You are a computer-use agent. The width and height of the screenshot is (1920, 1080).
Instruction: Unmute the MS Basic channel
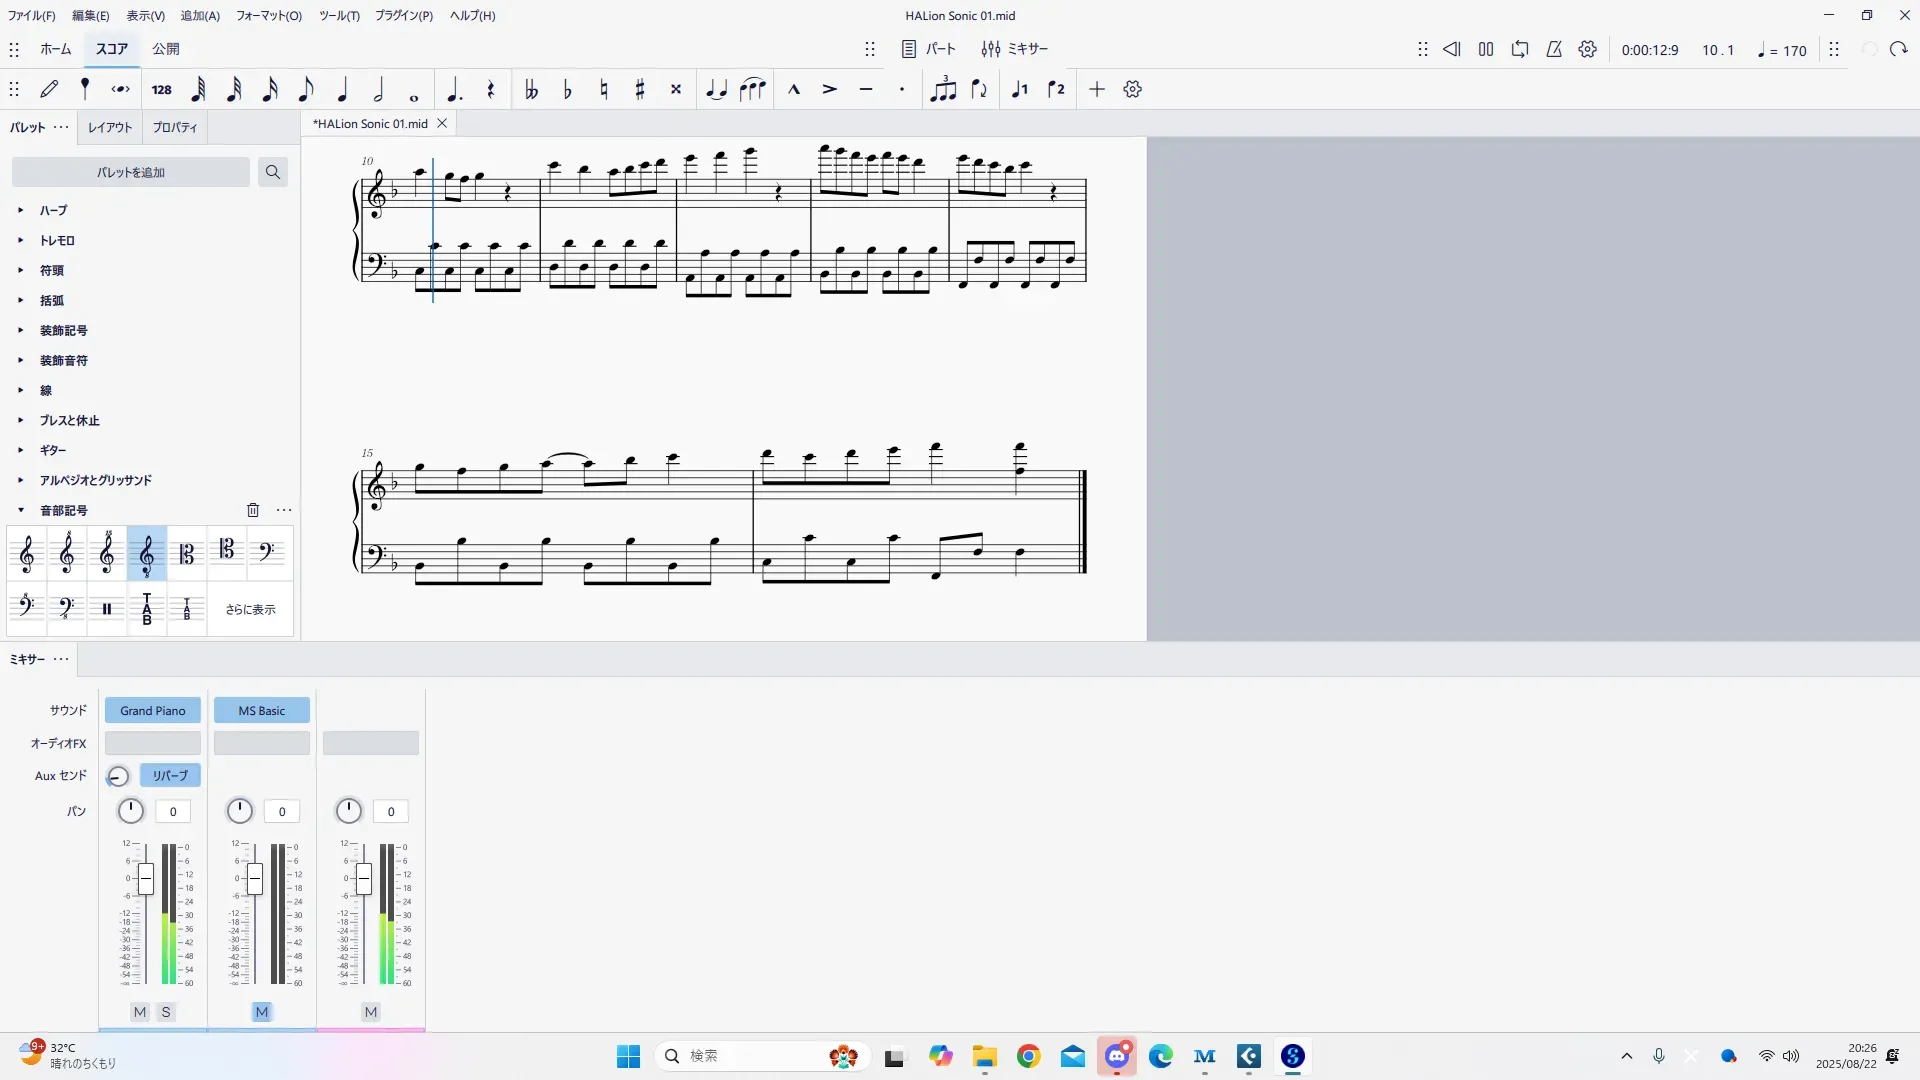[x=262, y=1012]
